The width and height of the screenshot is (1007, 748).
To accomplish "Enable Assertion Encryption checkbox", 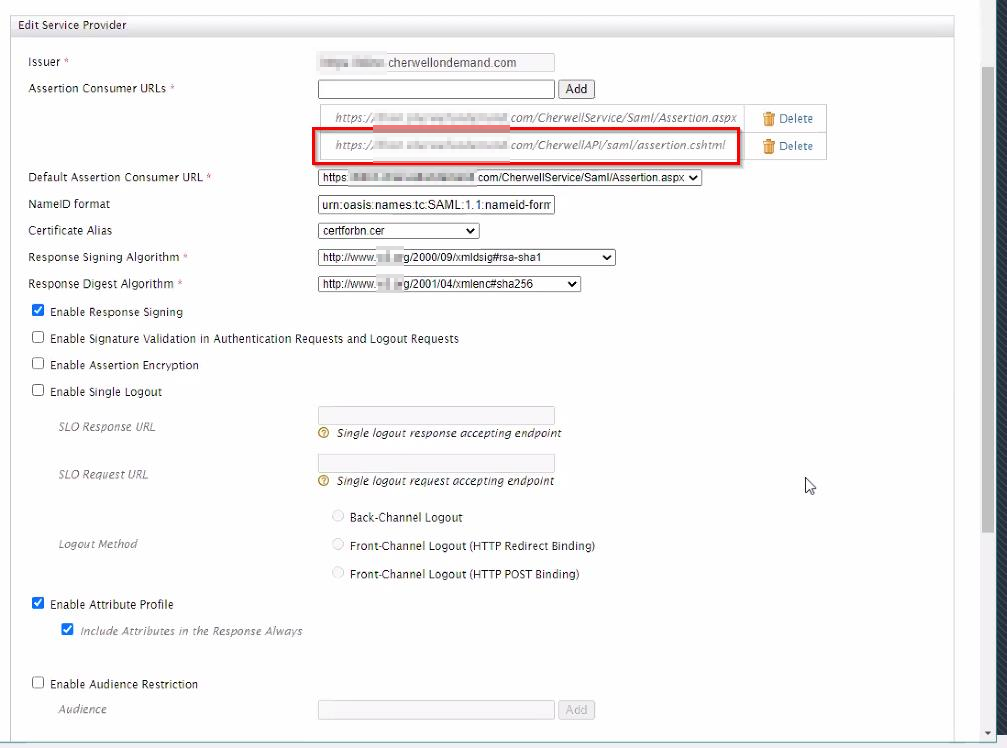I will [x=38, y=364].
